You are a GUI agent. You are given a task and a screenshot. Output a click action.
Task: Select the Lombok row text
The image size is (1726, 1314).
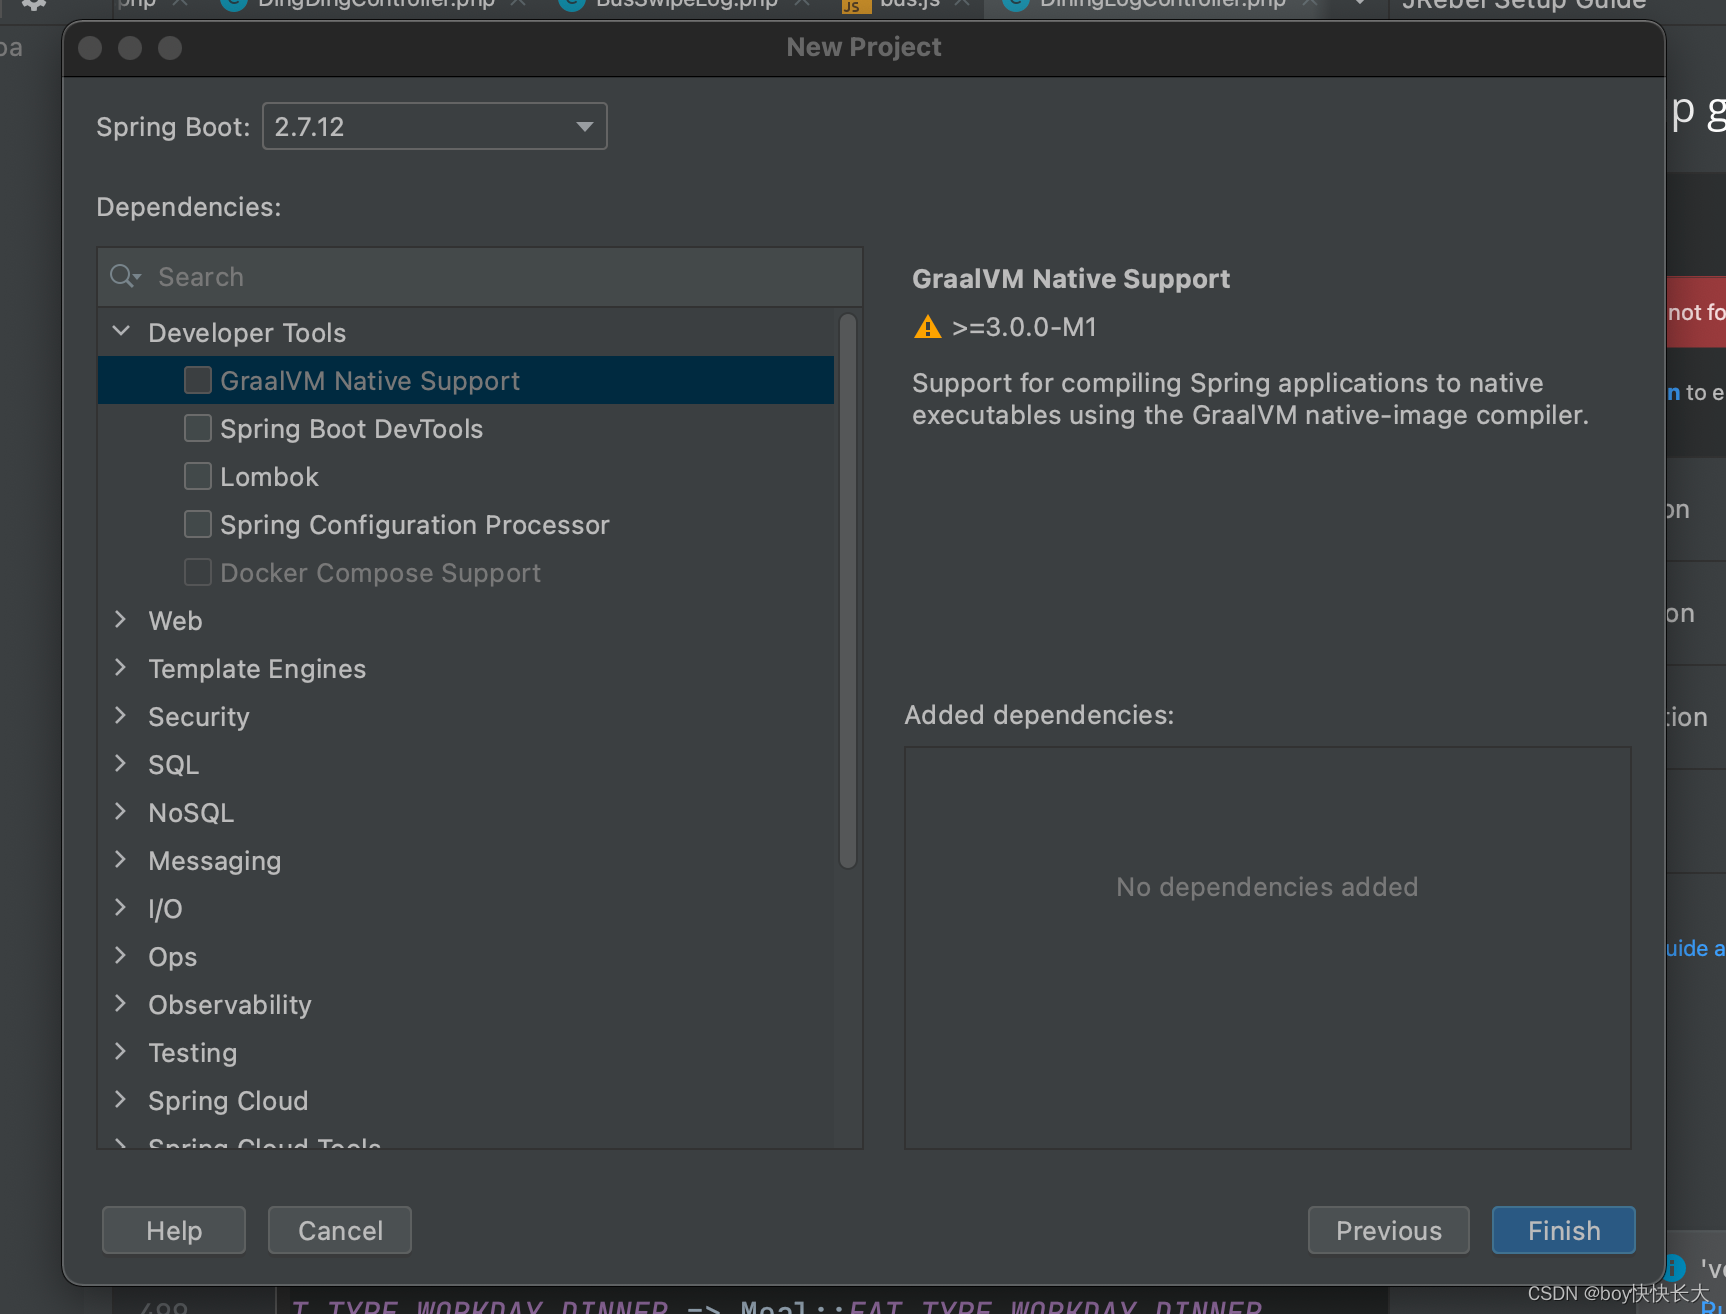(x=269, y=477)
